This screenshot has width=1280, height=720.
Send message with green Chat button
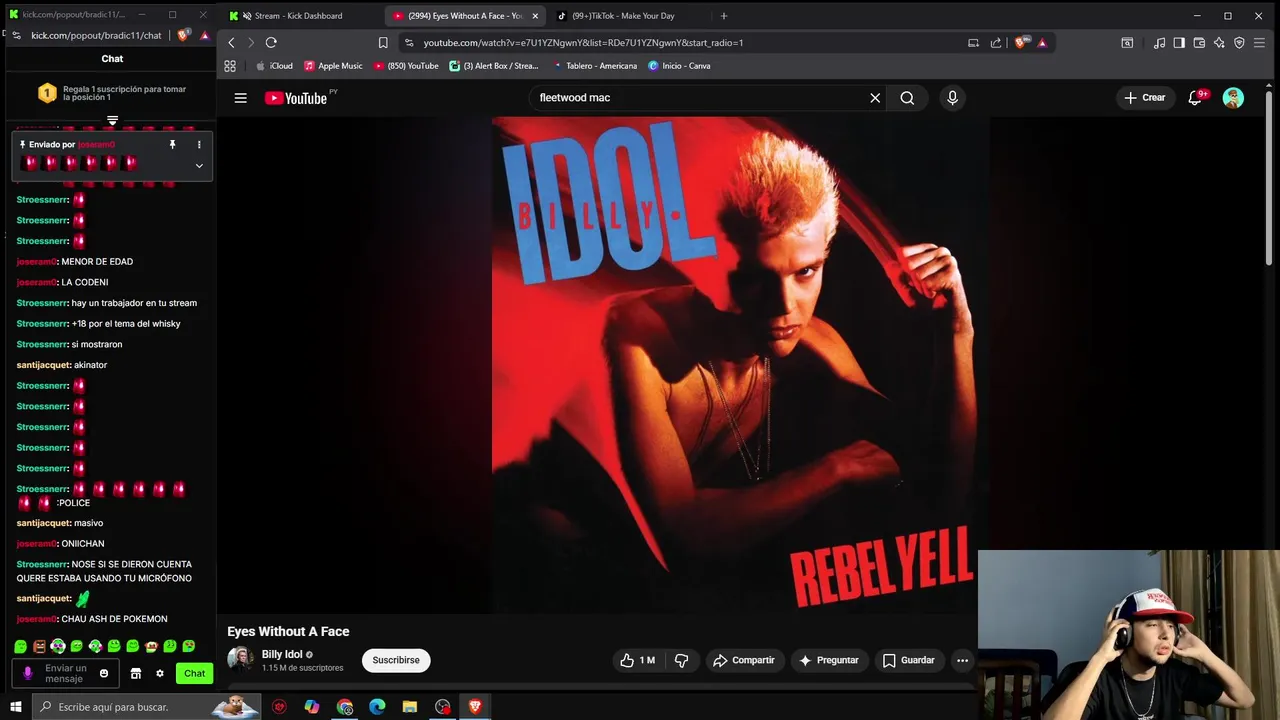coord(194,673)
